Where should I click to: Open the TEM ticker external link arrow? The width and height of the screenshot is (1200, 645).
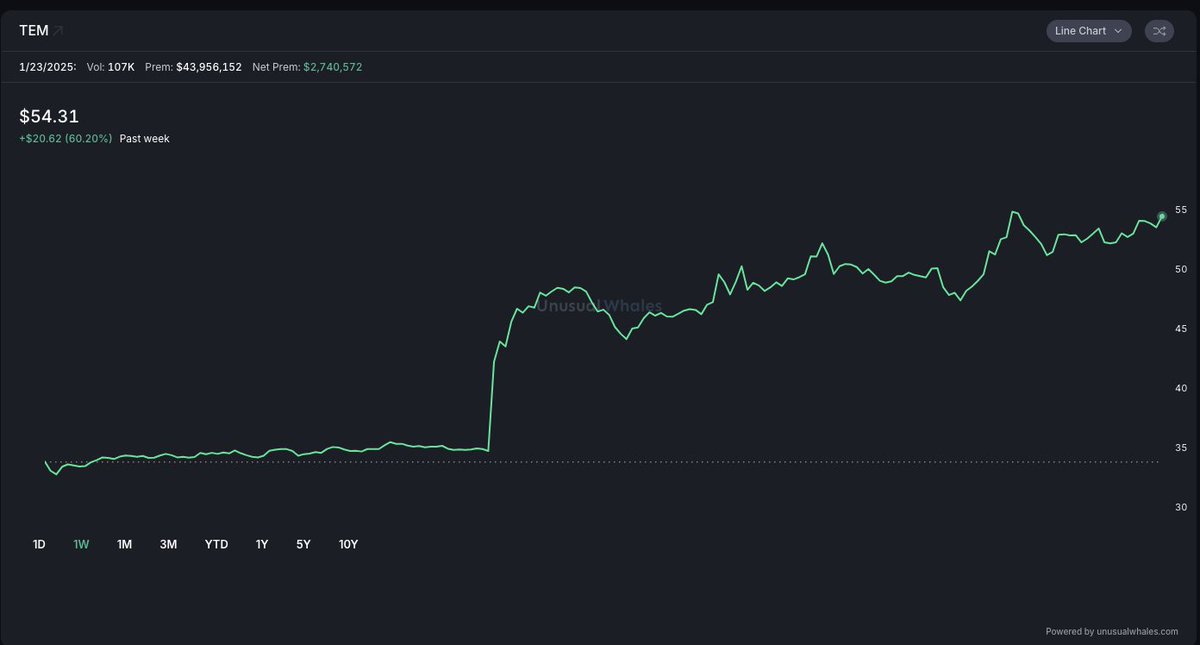pyautogui.click(x=58, y=31)
